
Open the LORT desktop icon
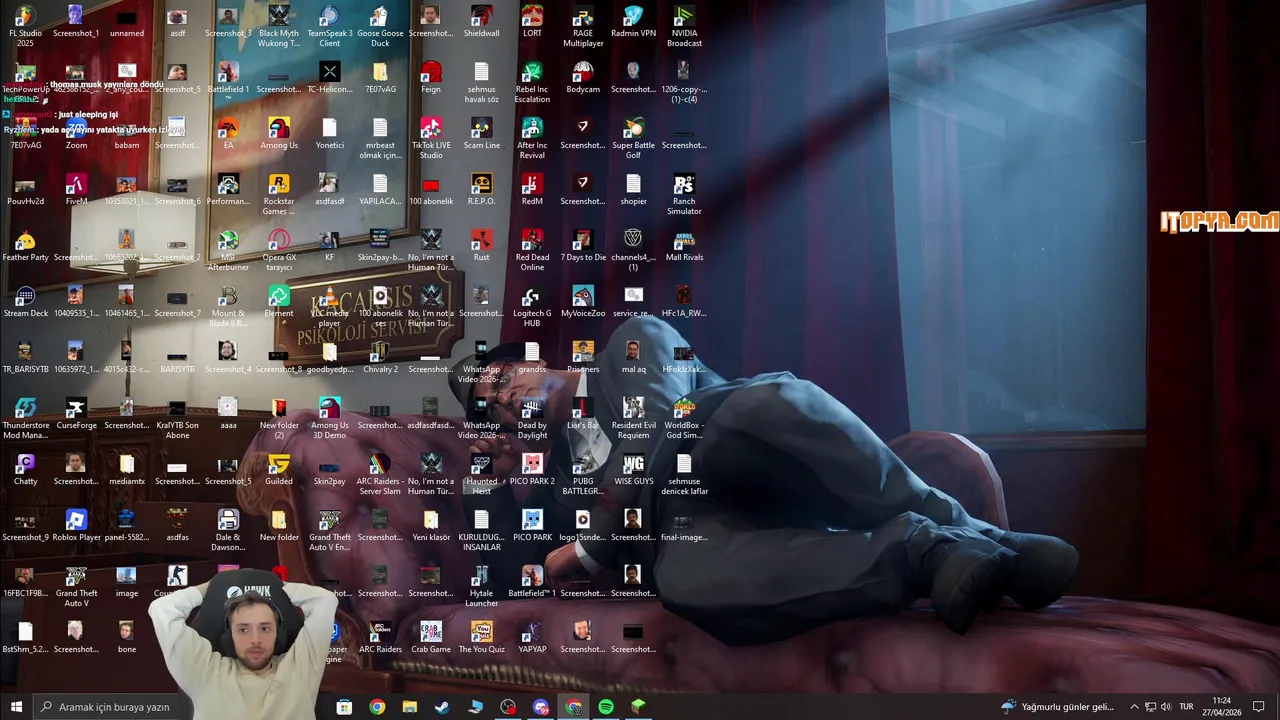[x=532, y=22]
